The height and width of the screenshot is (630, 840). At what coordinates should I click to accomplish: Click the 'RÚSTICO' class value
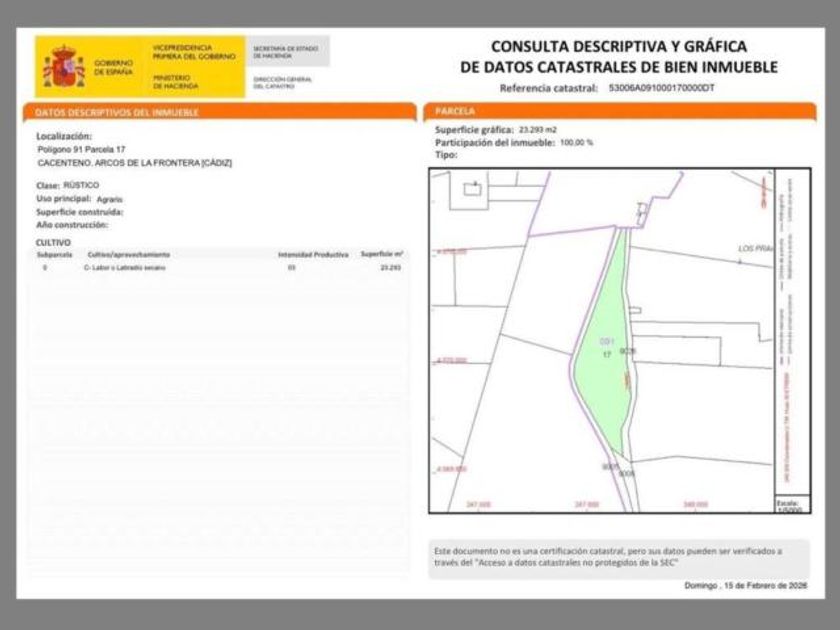click(81, 185)
